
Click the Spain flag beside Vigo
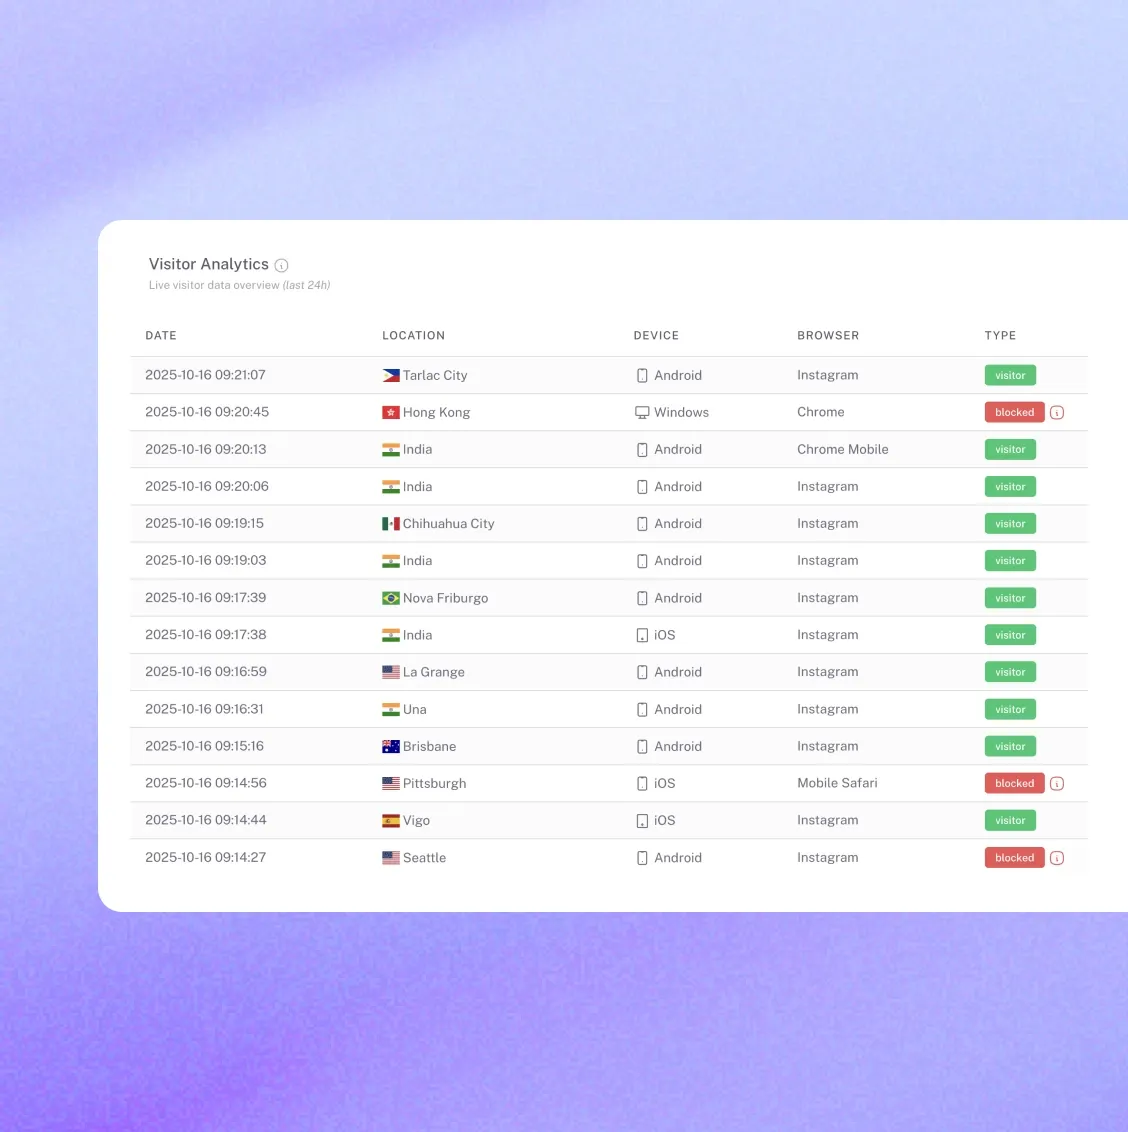pos(391,820)
